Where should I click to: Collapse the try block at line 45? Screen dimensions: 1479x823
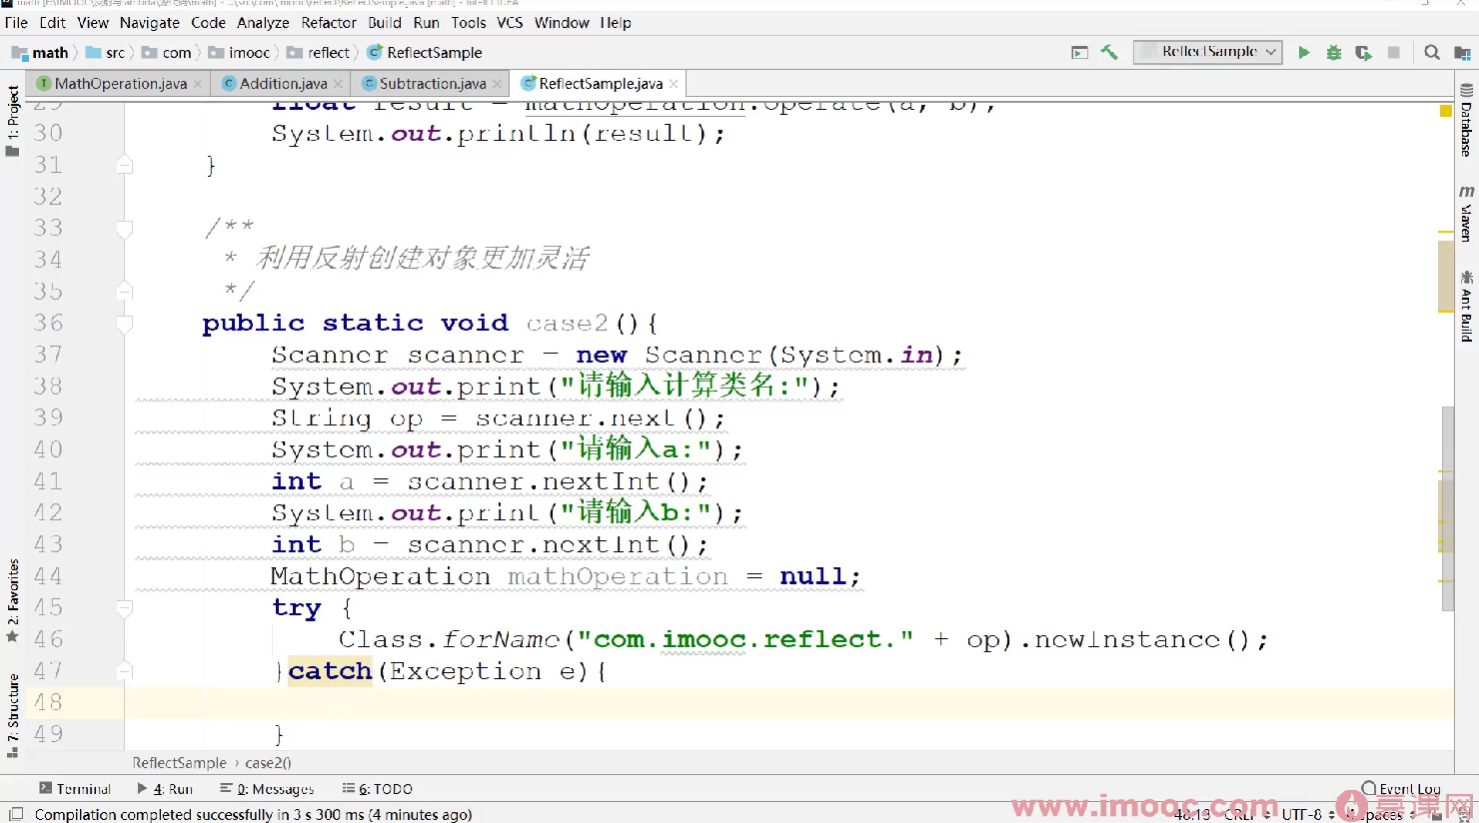124,607
